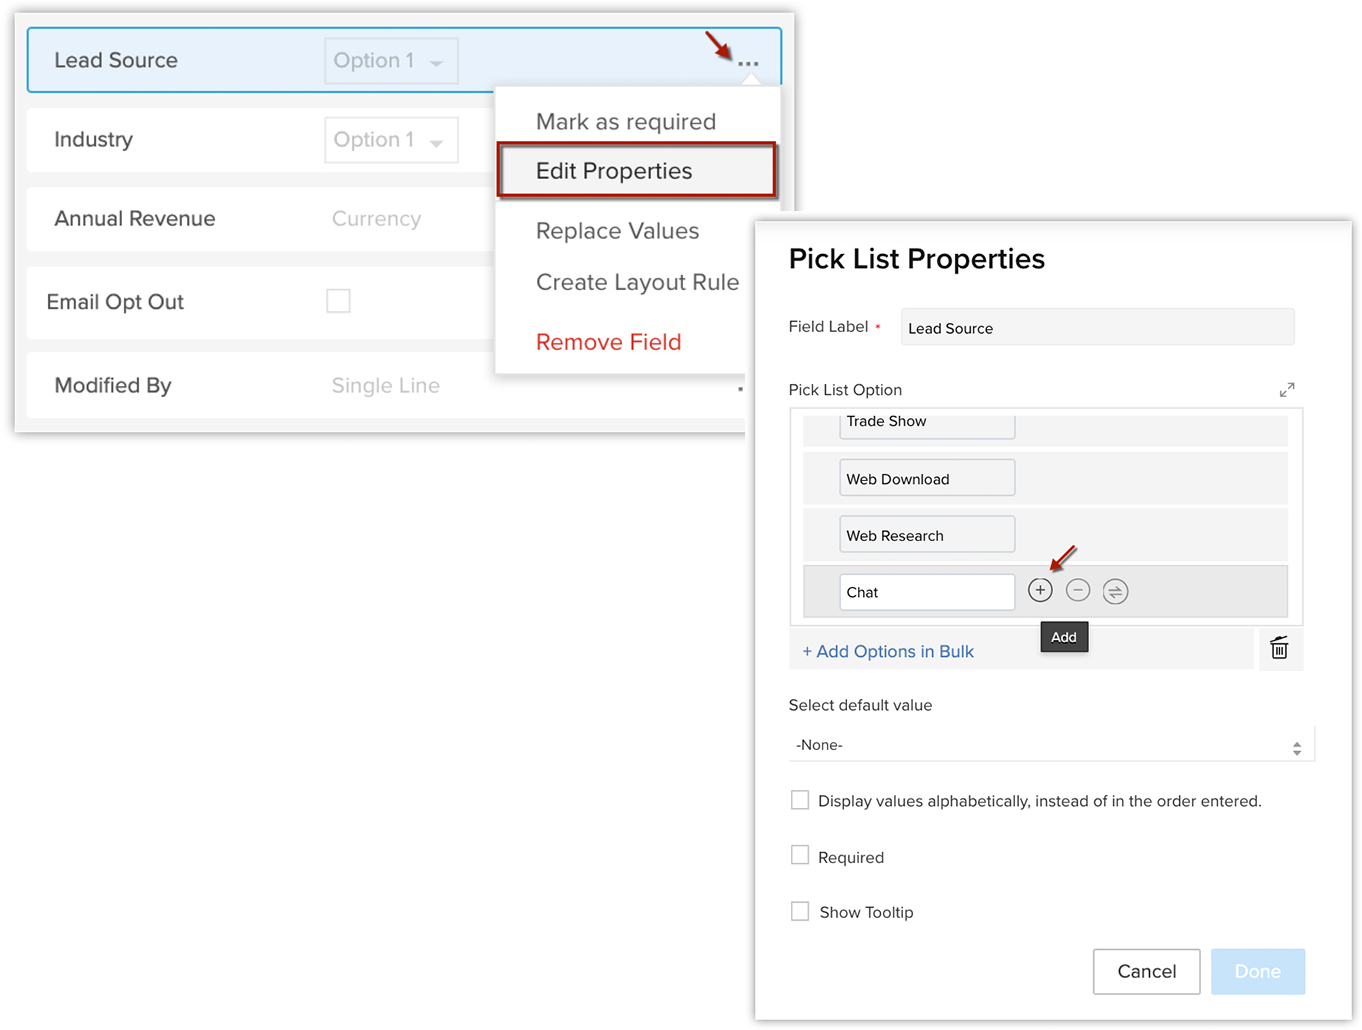Open the Select default value dropdown

(x=1050, y=745)
